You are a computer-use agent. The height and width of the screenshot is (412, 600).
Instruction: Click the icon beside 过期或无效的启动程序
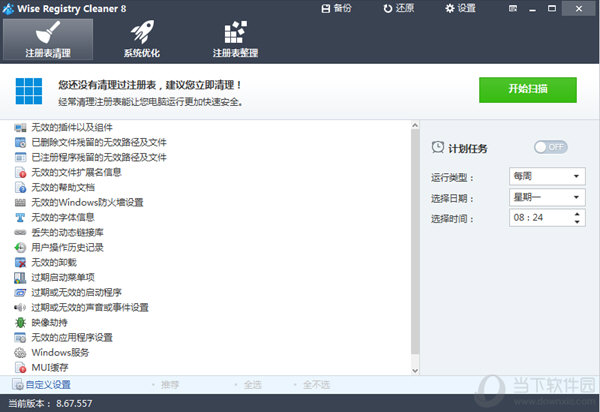coord(20,293)
